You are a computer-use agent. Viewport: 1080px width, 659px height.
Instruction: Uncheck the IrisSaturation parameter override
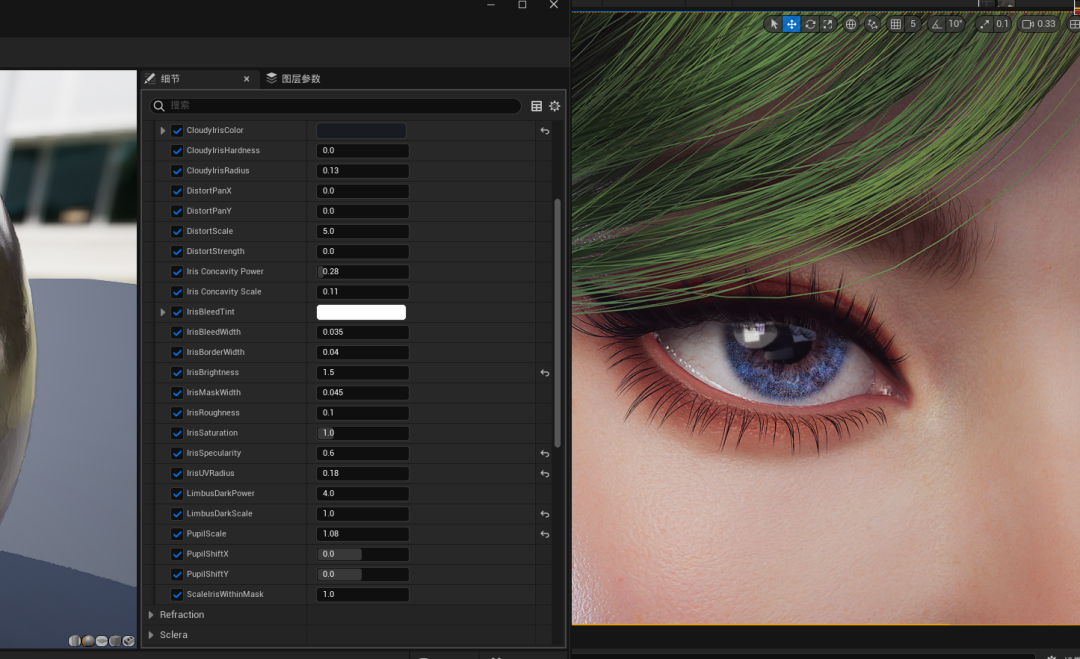(177, 433)
